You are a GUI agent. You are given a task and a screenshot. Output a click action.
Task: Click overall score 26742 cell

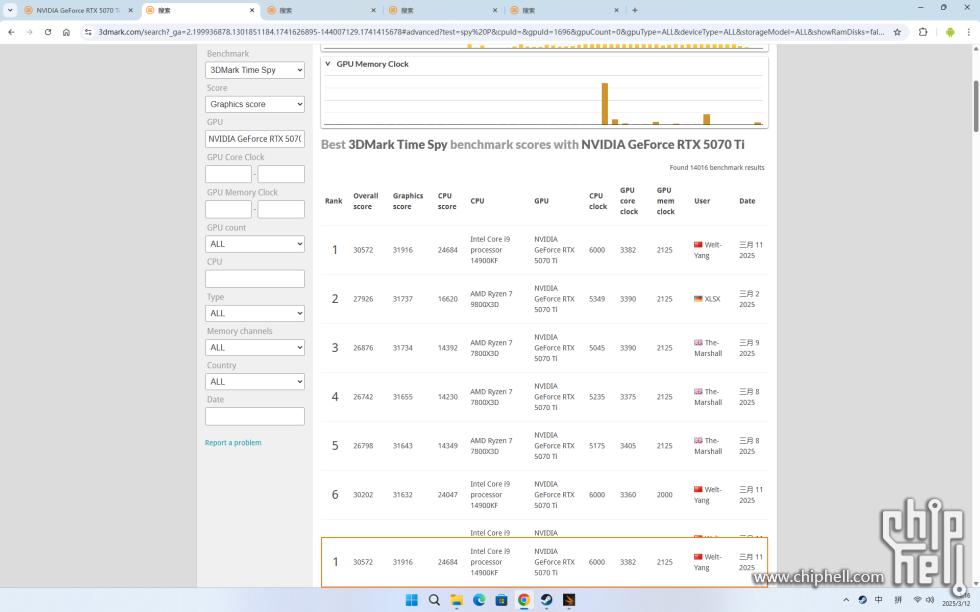[x=363, y=397]
